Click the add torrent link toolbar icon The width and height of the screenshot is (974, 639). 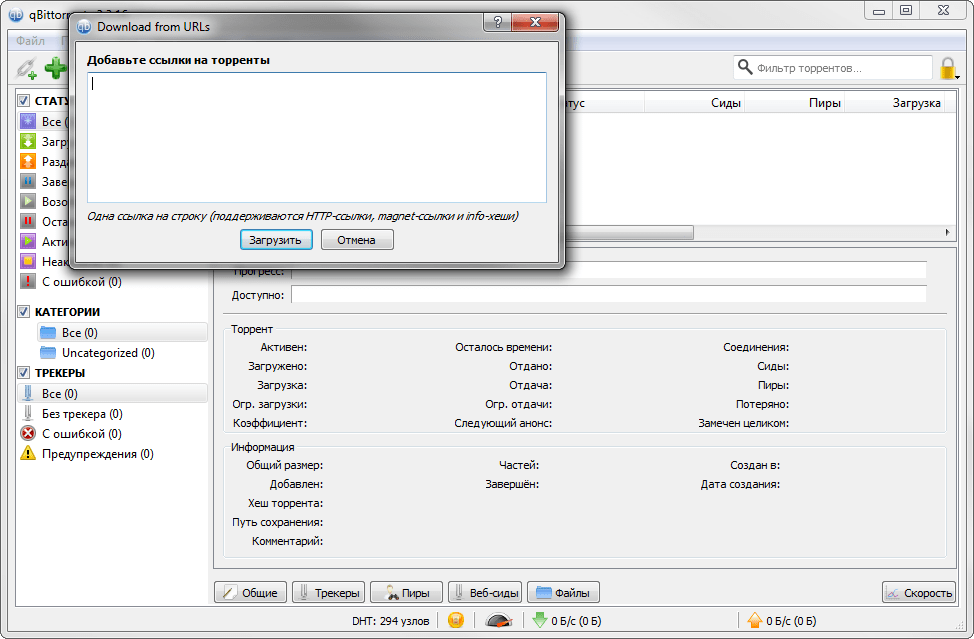click(27, 68)
